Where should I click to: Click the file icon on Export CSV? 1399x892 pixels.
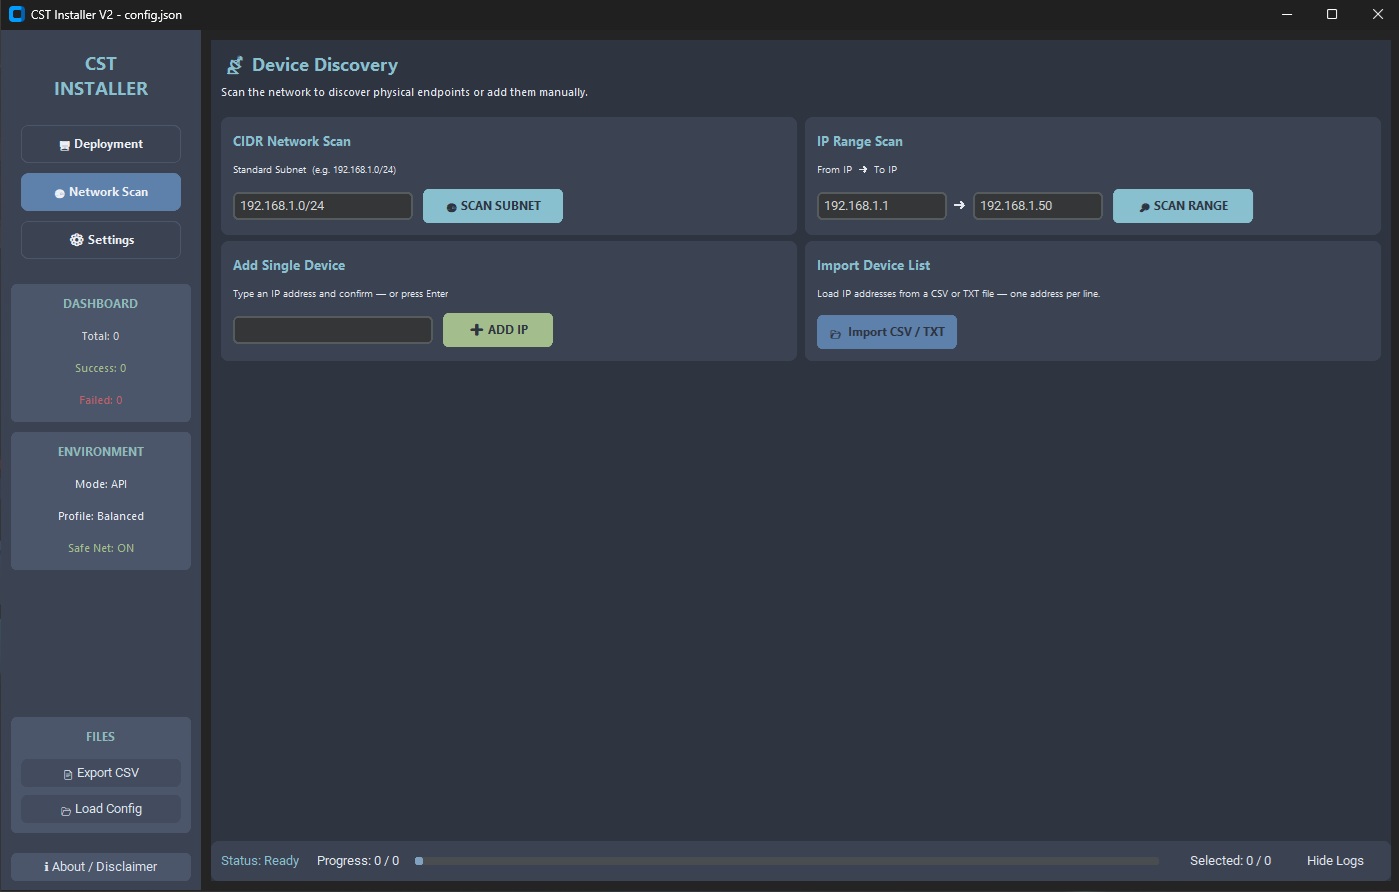[x=68, y=774]
